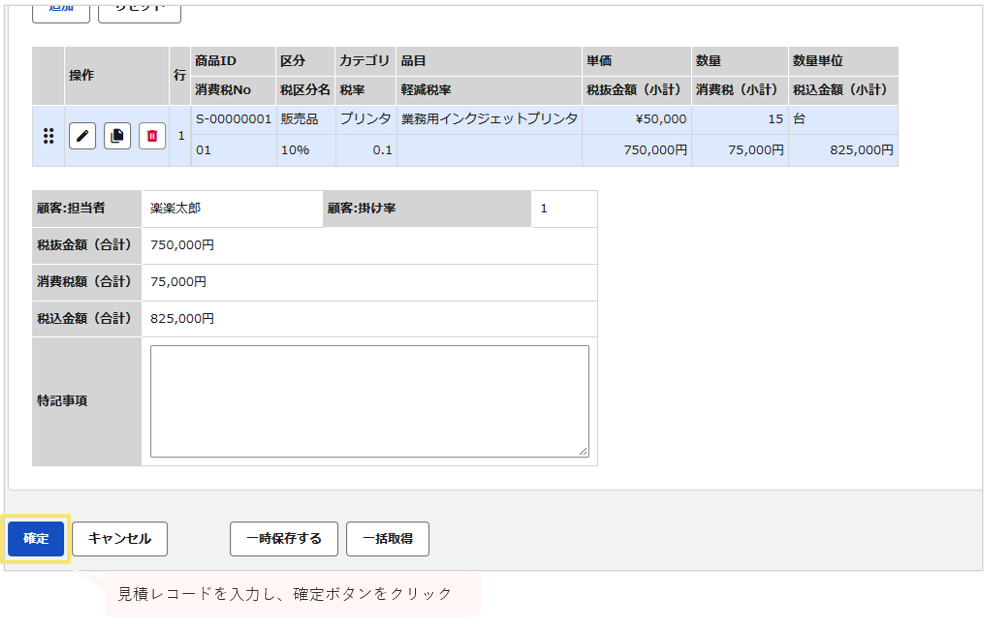Edit row 1 with the pencil icon
This screenshot has width=987, height=627.
pyautogui.click(x=82, y=136)
